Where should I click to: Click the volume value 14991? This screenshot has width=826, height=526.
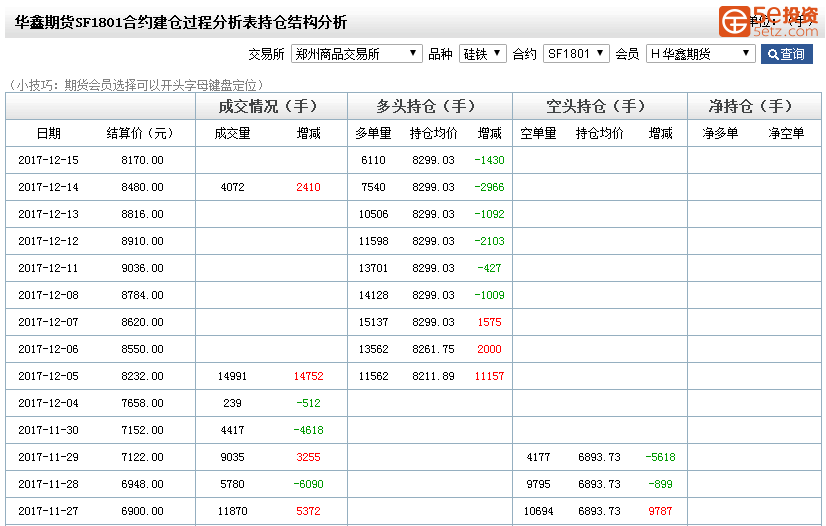coord(232,376)
